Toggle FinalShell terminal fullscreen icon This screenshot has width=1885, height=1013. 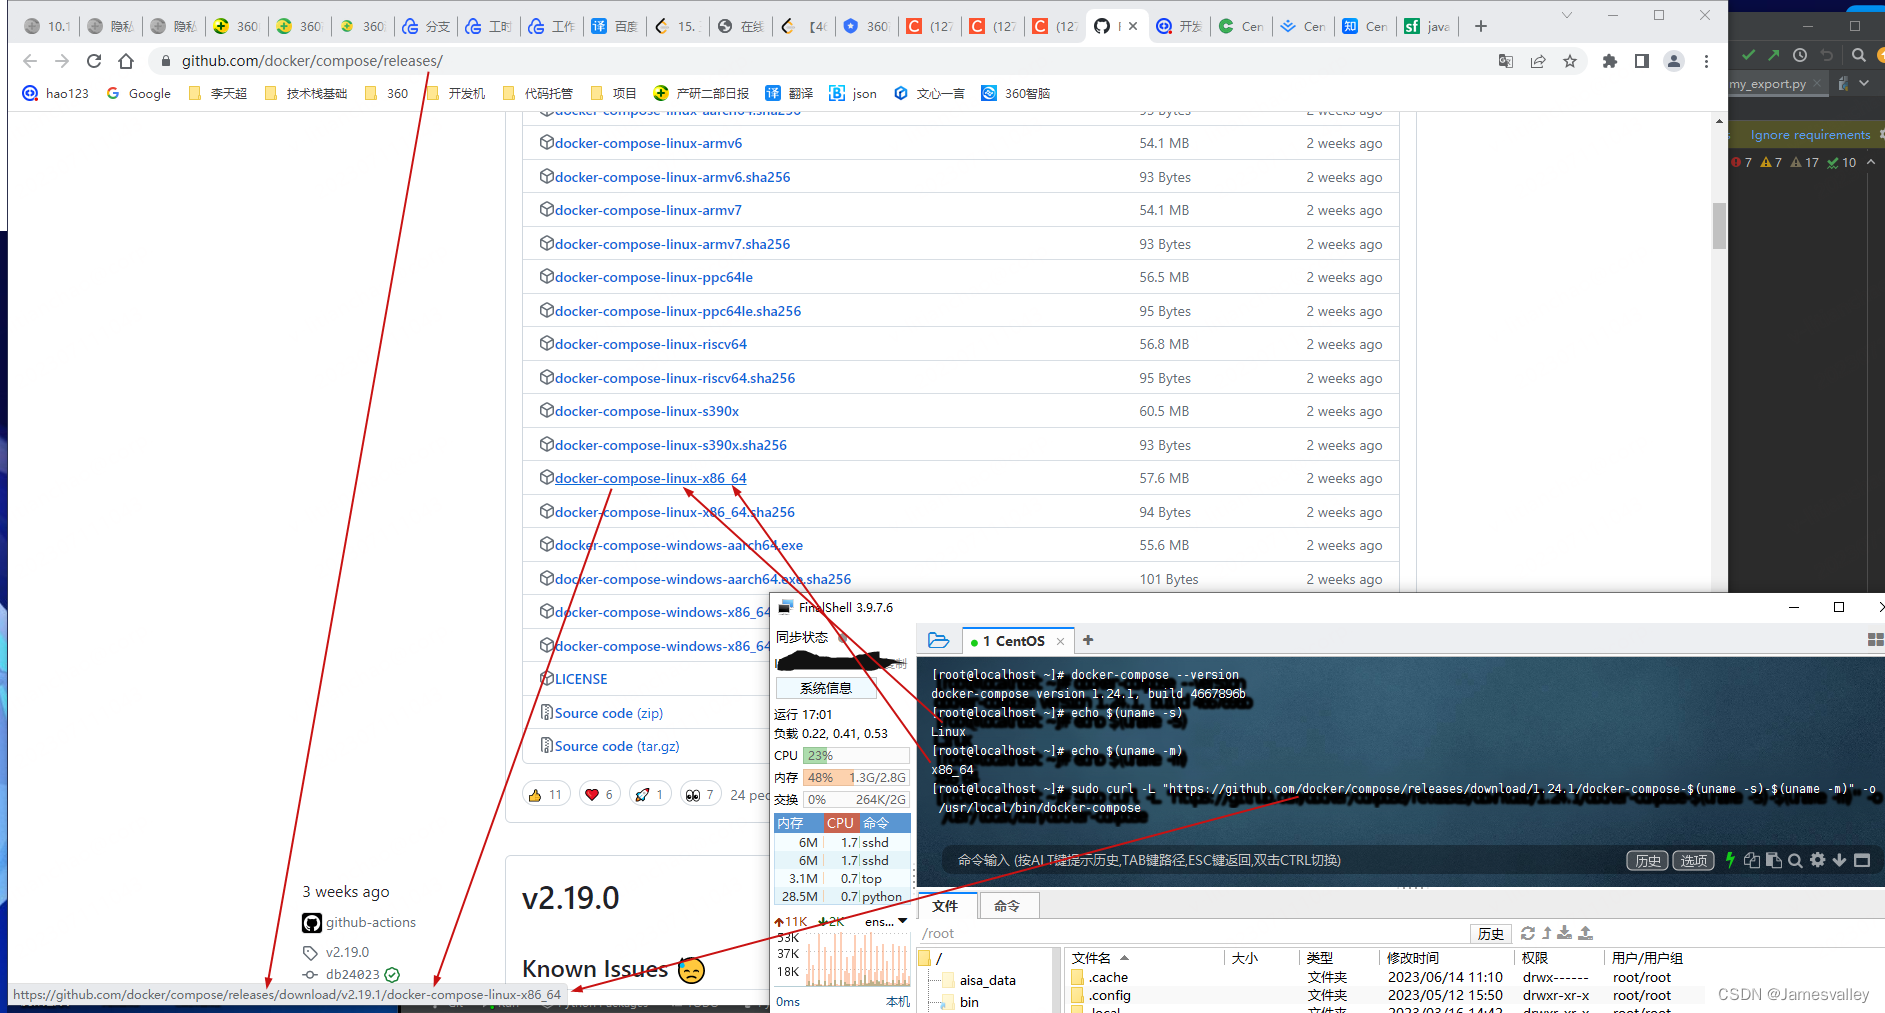(1862, 860)
